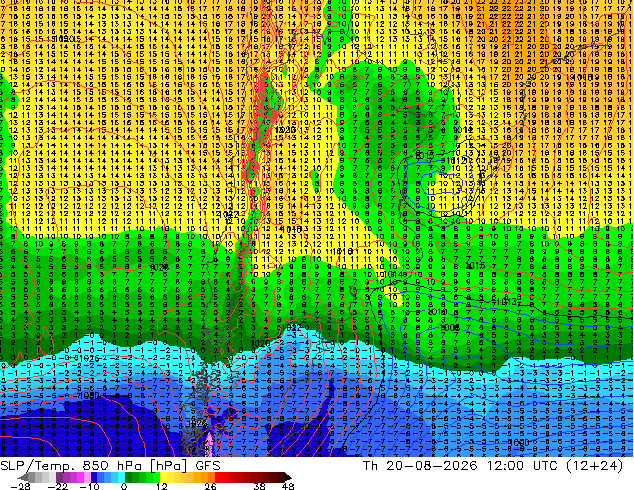Click the yellow swatch above label 12
Viewport: 634px width, 490px height.
click(x=163, y=477)
